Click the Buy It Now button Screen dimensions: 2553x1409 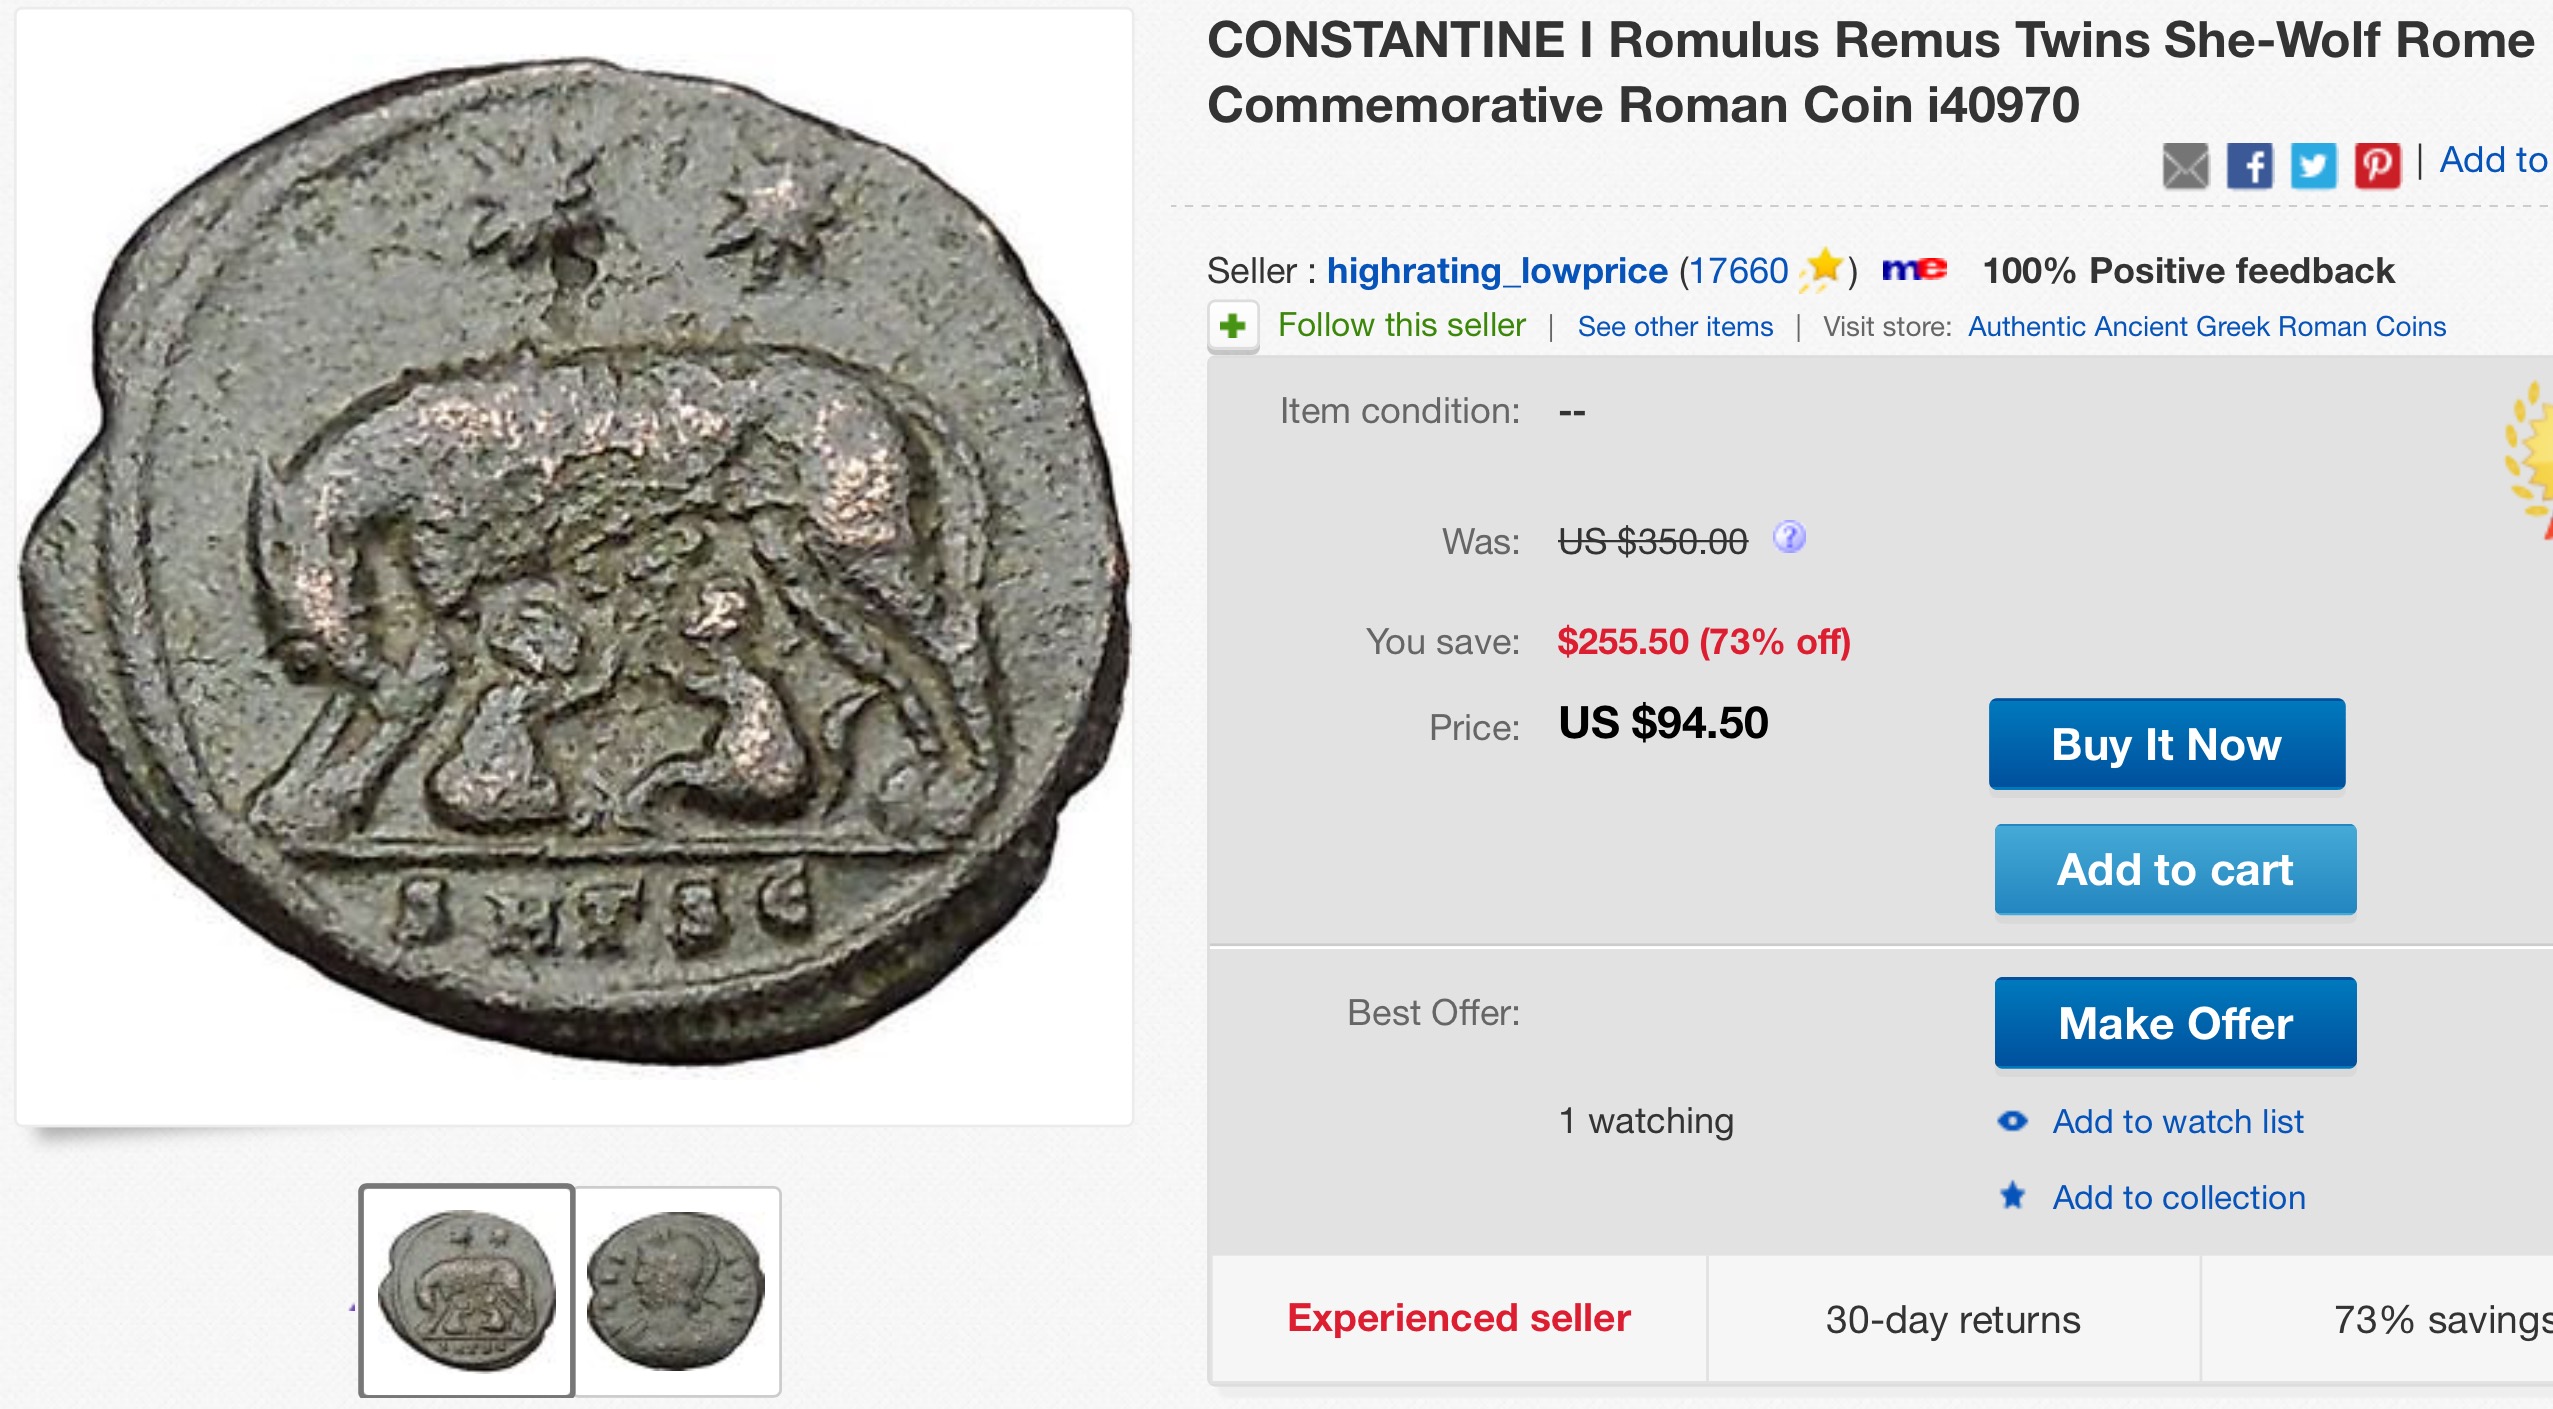[2167, 744]
